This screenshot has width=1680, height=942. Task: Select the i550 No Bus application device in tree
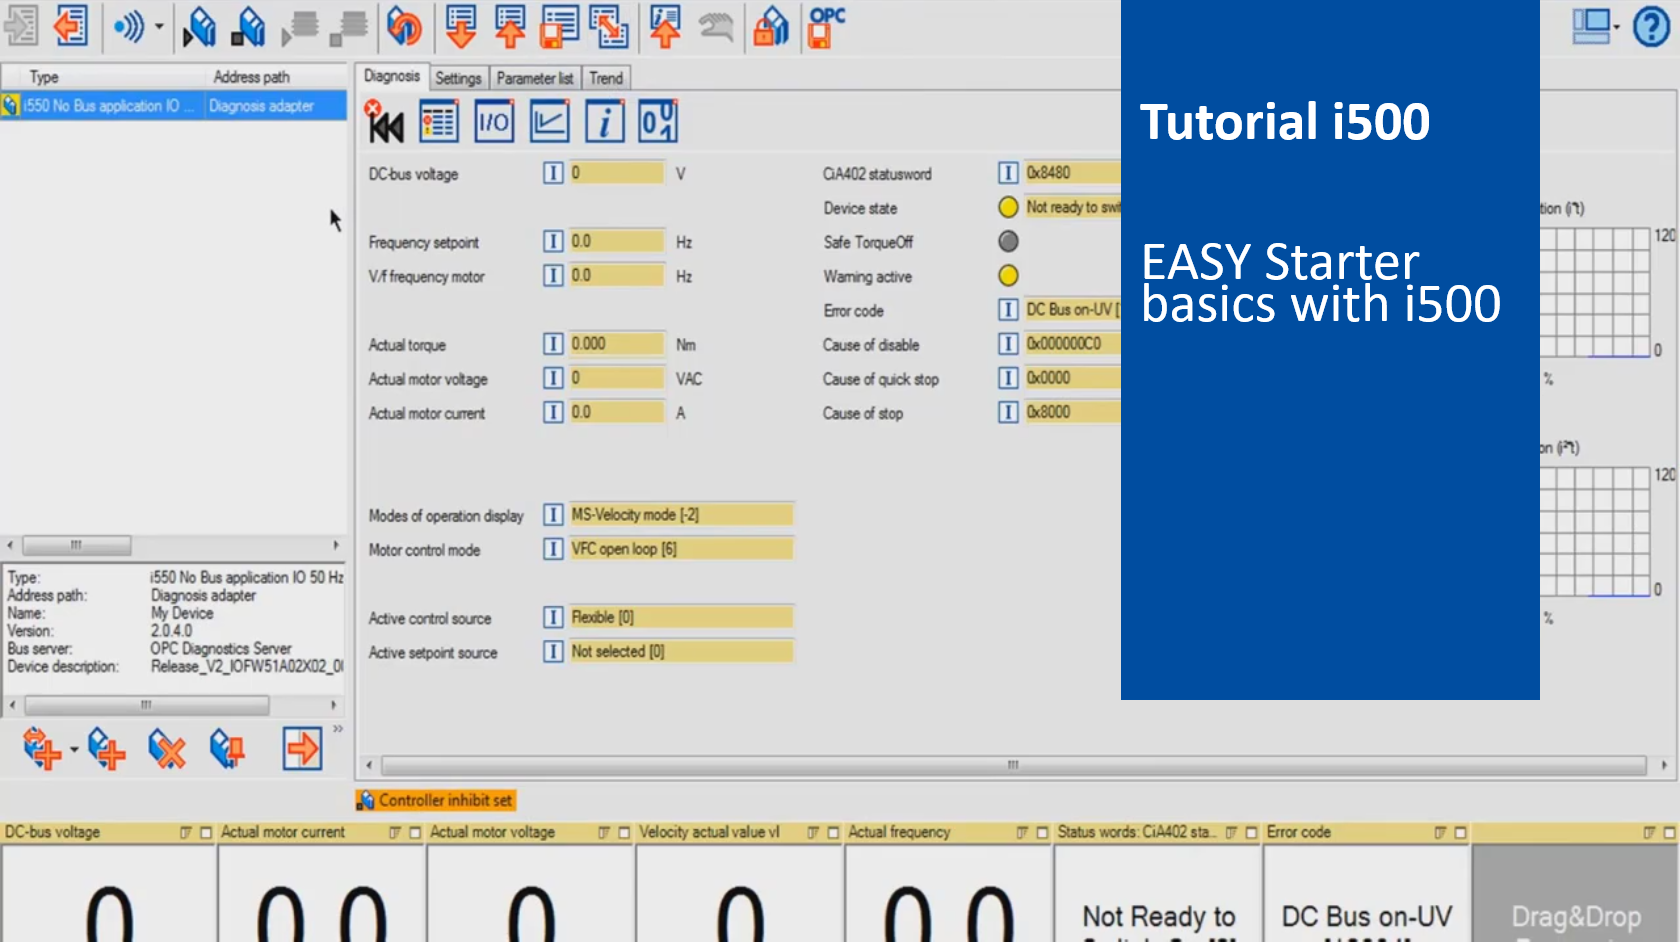pyautogui.click(x=100, y=105)
